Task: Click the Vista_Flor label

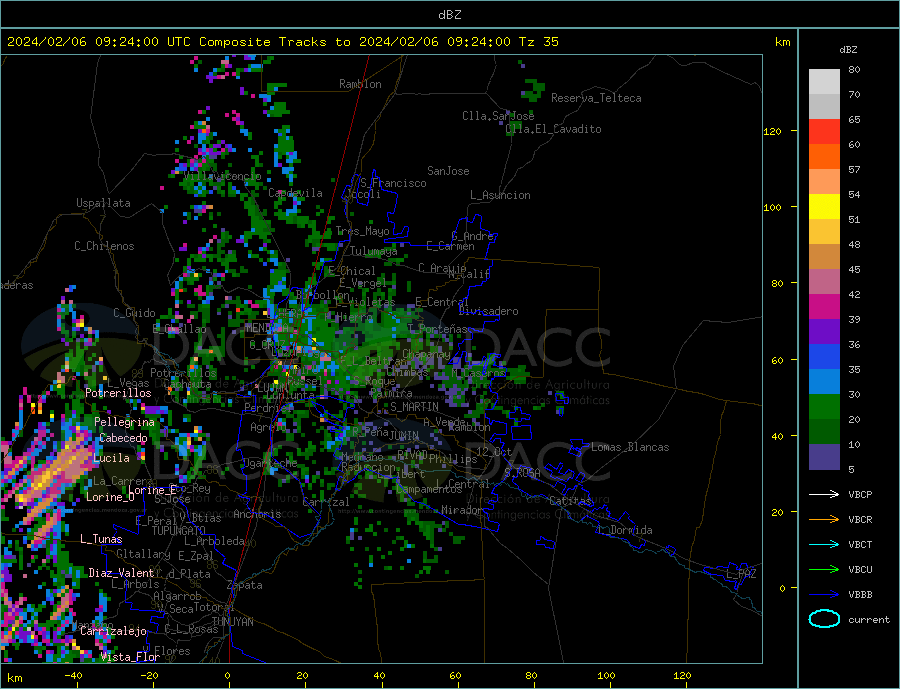Action: point(130,657)
